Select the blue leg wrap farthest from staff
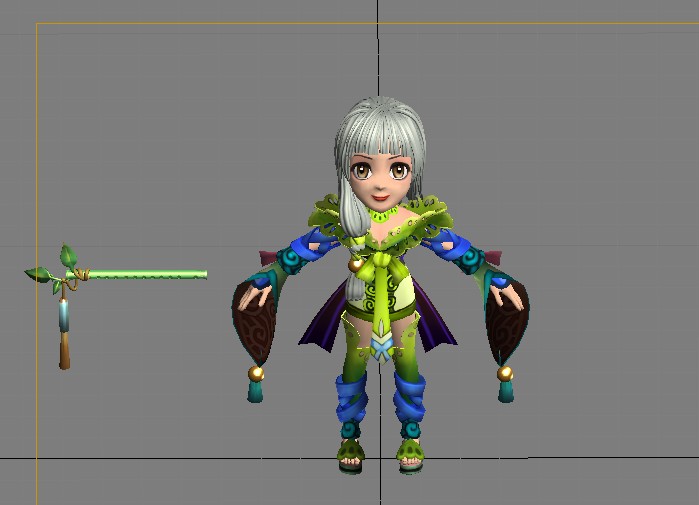Screen dimensions: 699x505 pos(411,398)
